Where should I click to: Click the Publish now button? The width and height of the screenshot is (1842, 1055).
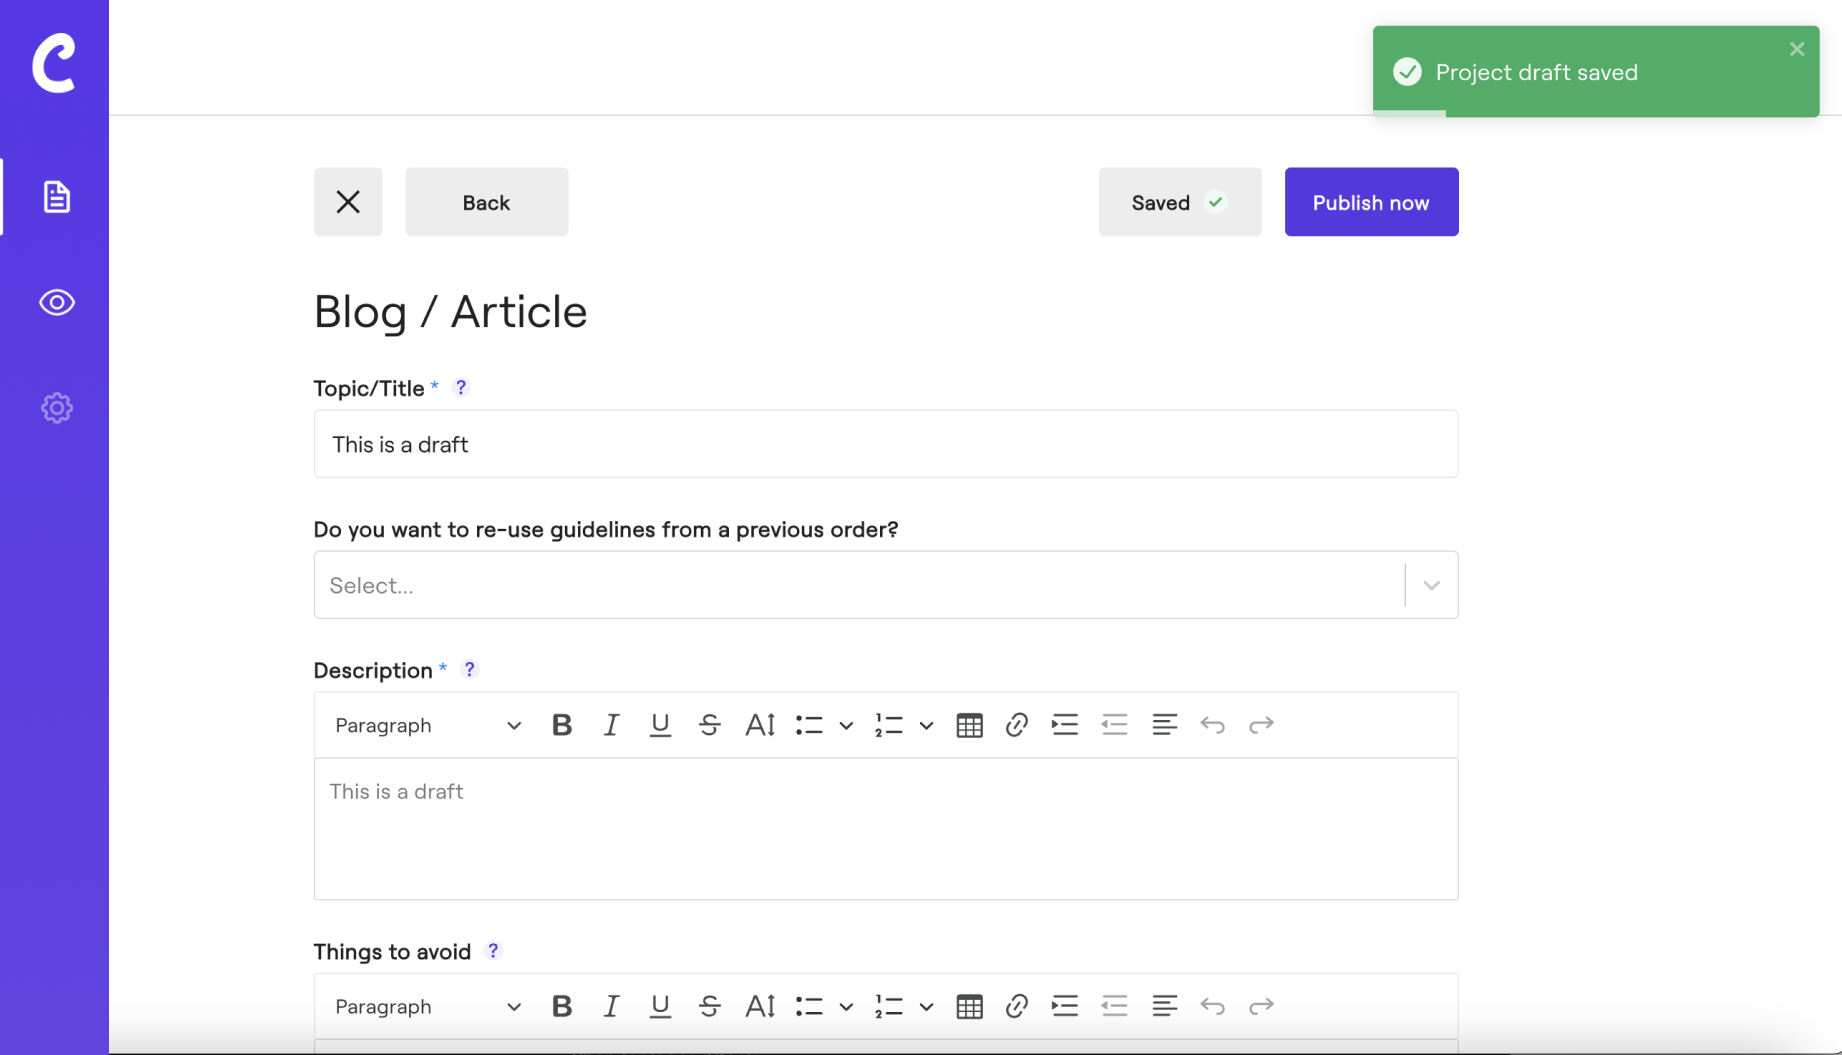(1370, 202)
